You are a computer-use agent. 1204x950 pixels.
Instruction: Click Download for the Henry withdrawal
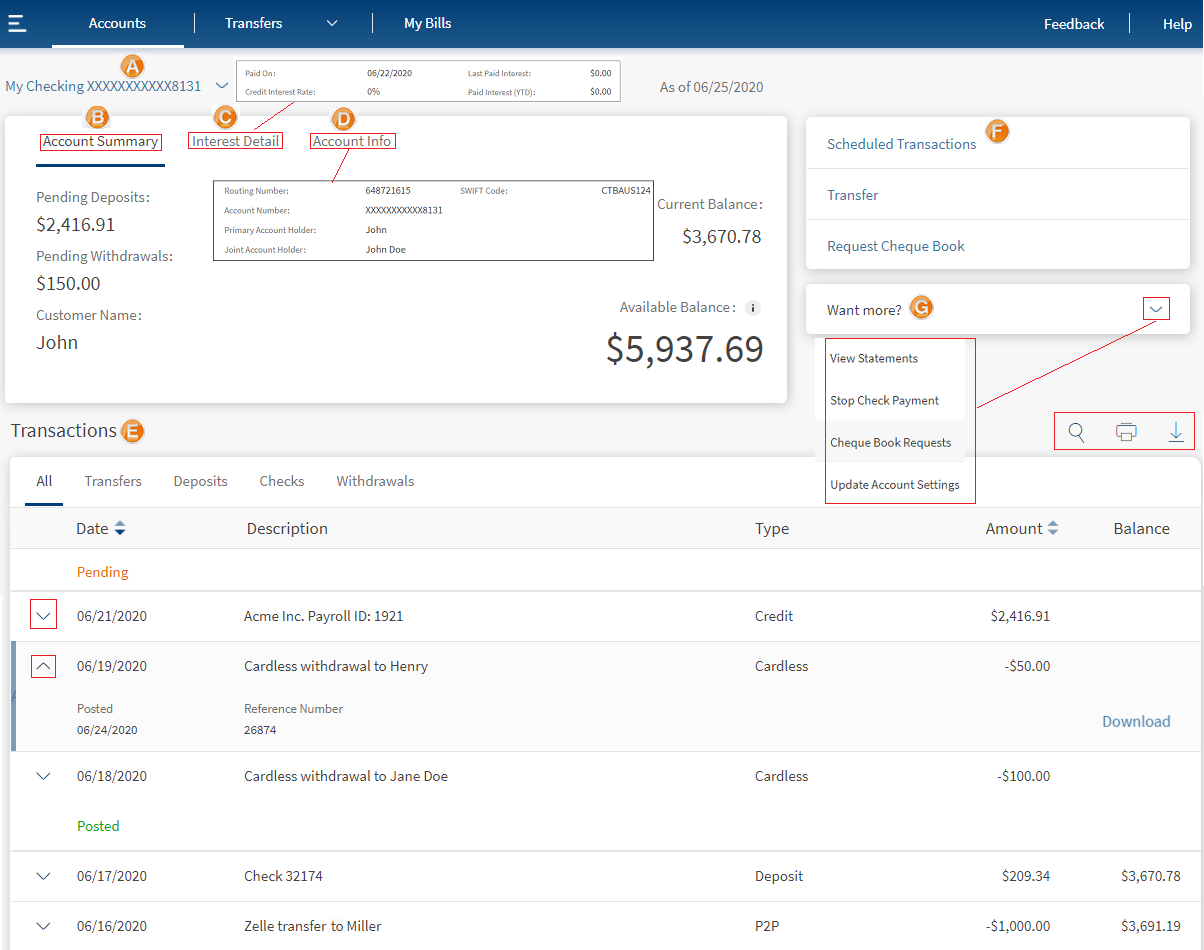[1135, 722]
